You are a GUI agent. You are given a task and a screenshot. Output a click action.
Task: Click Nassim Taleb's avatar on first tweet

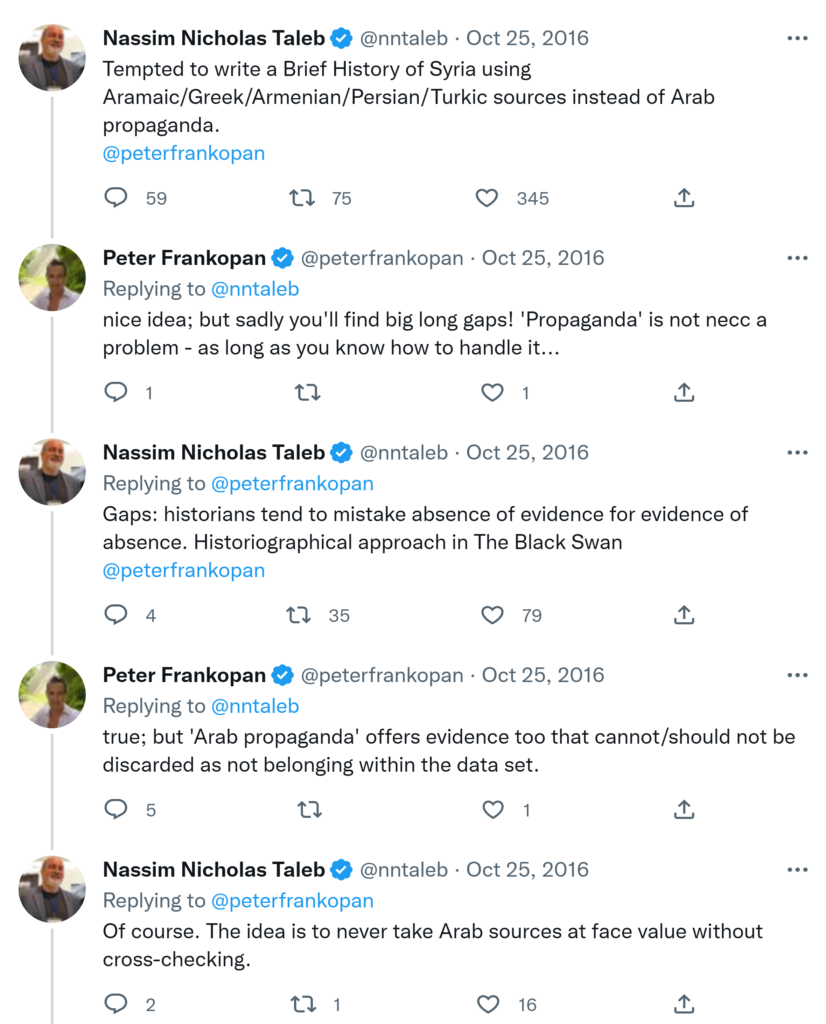(52, 57)
